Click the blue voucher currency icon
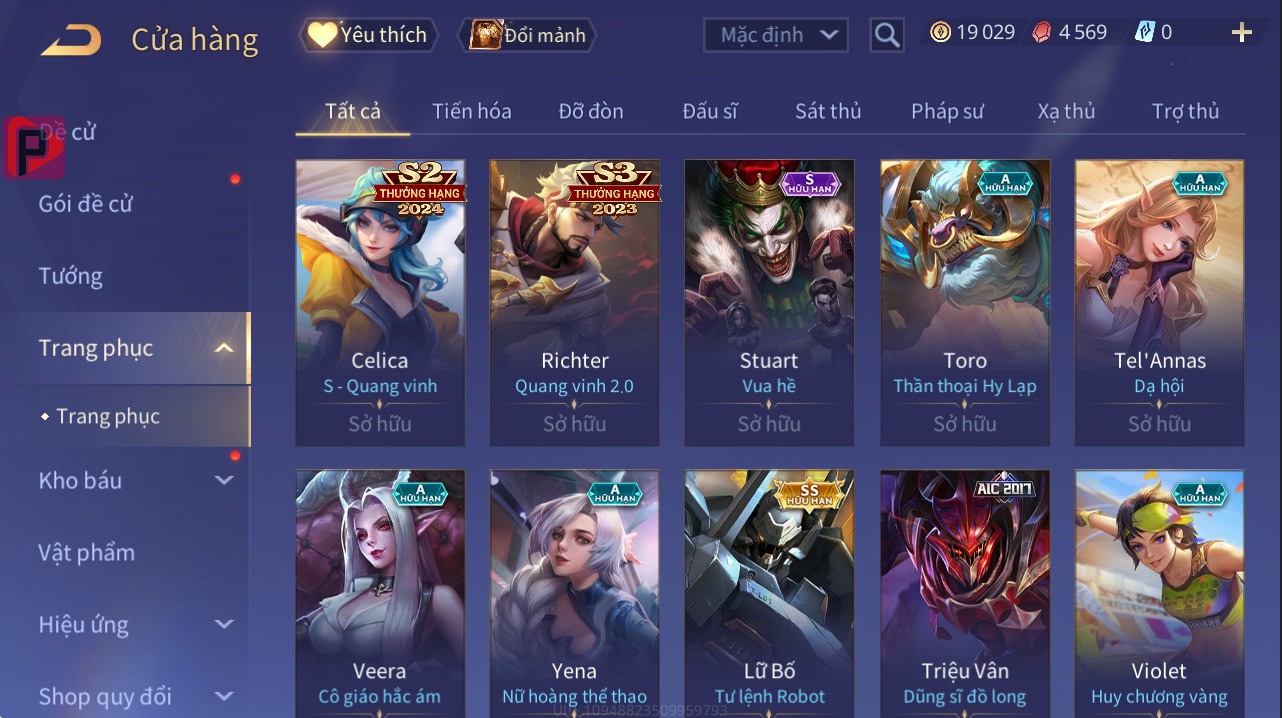 click(x=1145, y=32)
